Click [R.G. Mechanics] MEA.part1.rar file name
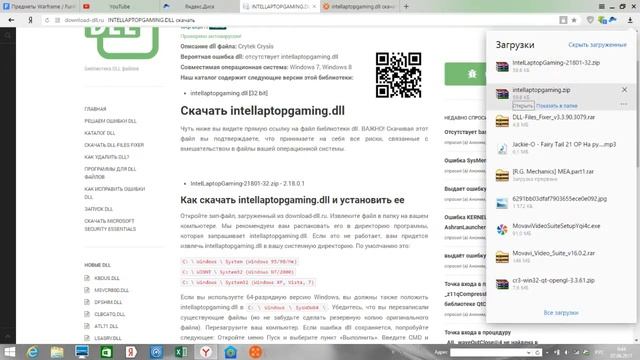 553,171
